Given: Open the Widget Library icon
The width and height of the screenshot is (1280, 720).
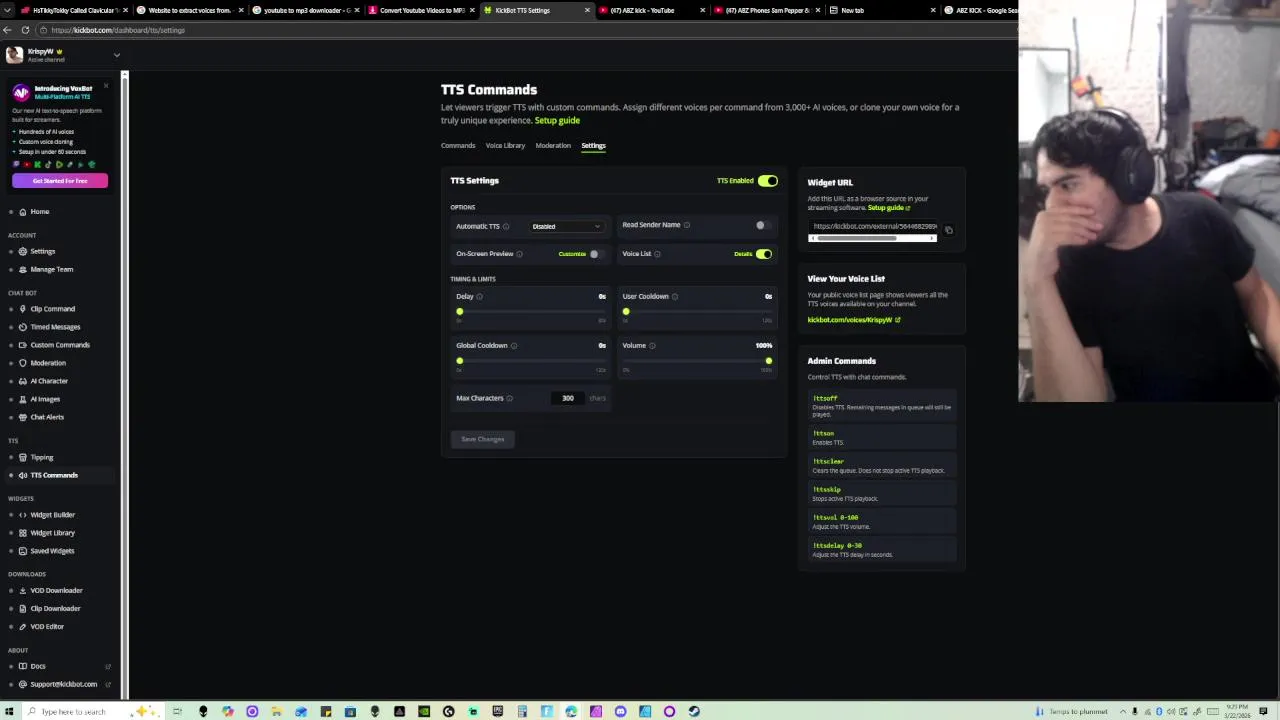Looking at the screenshot, I should (23, 533).
